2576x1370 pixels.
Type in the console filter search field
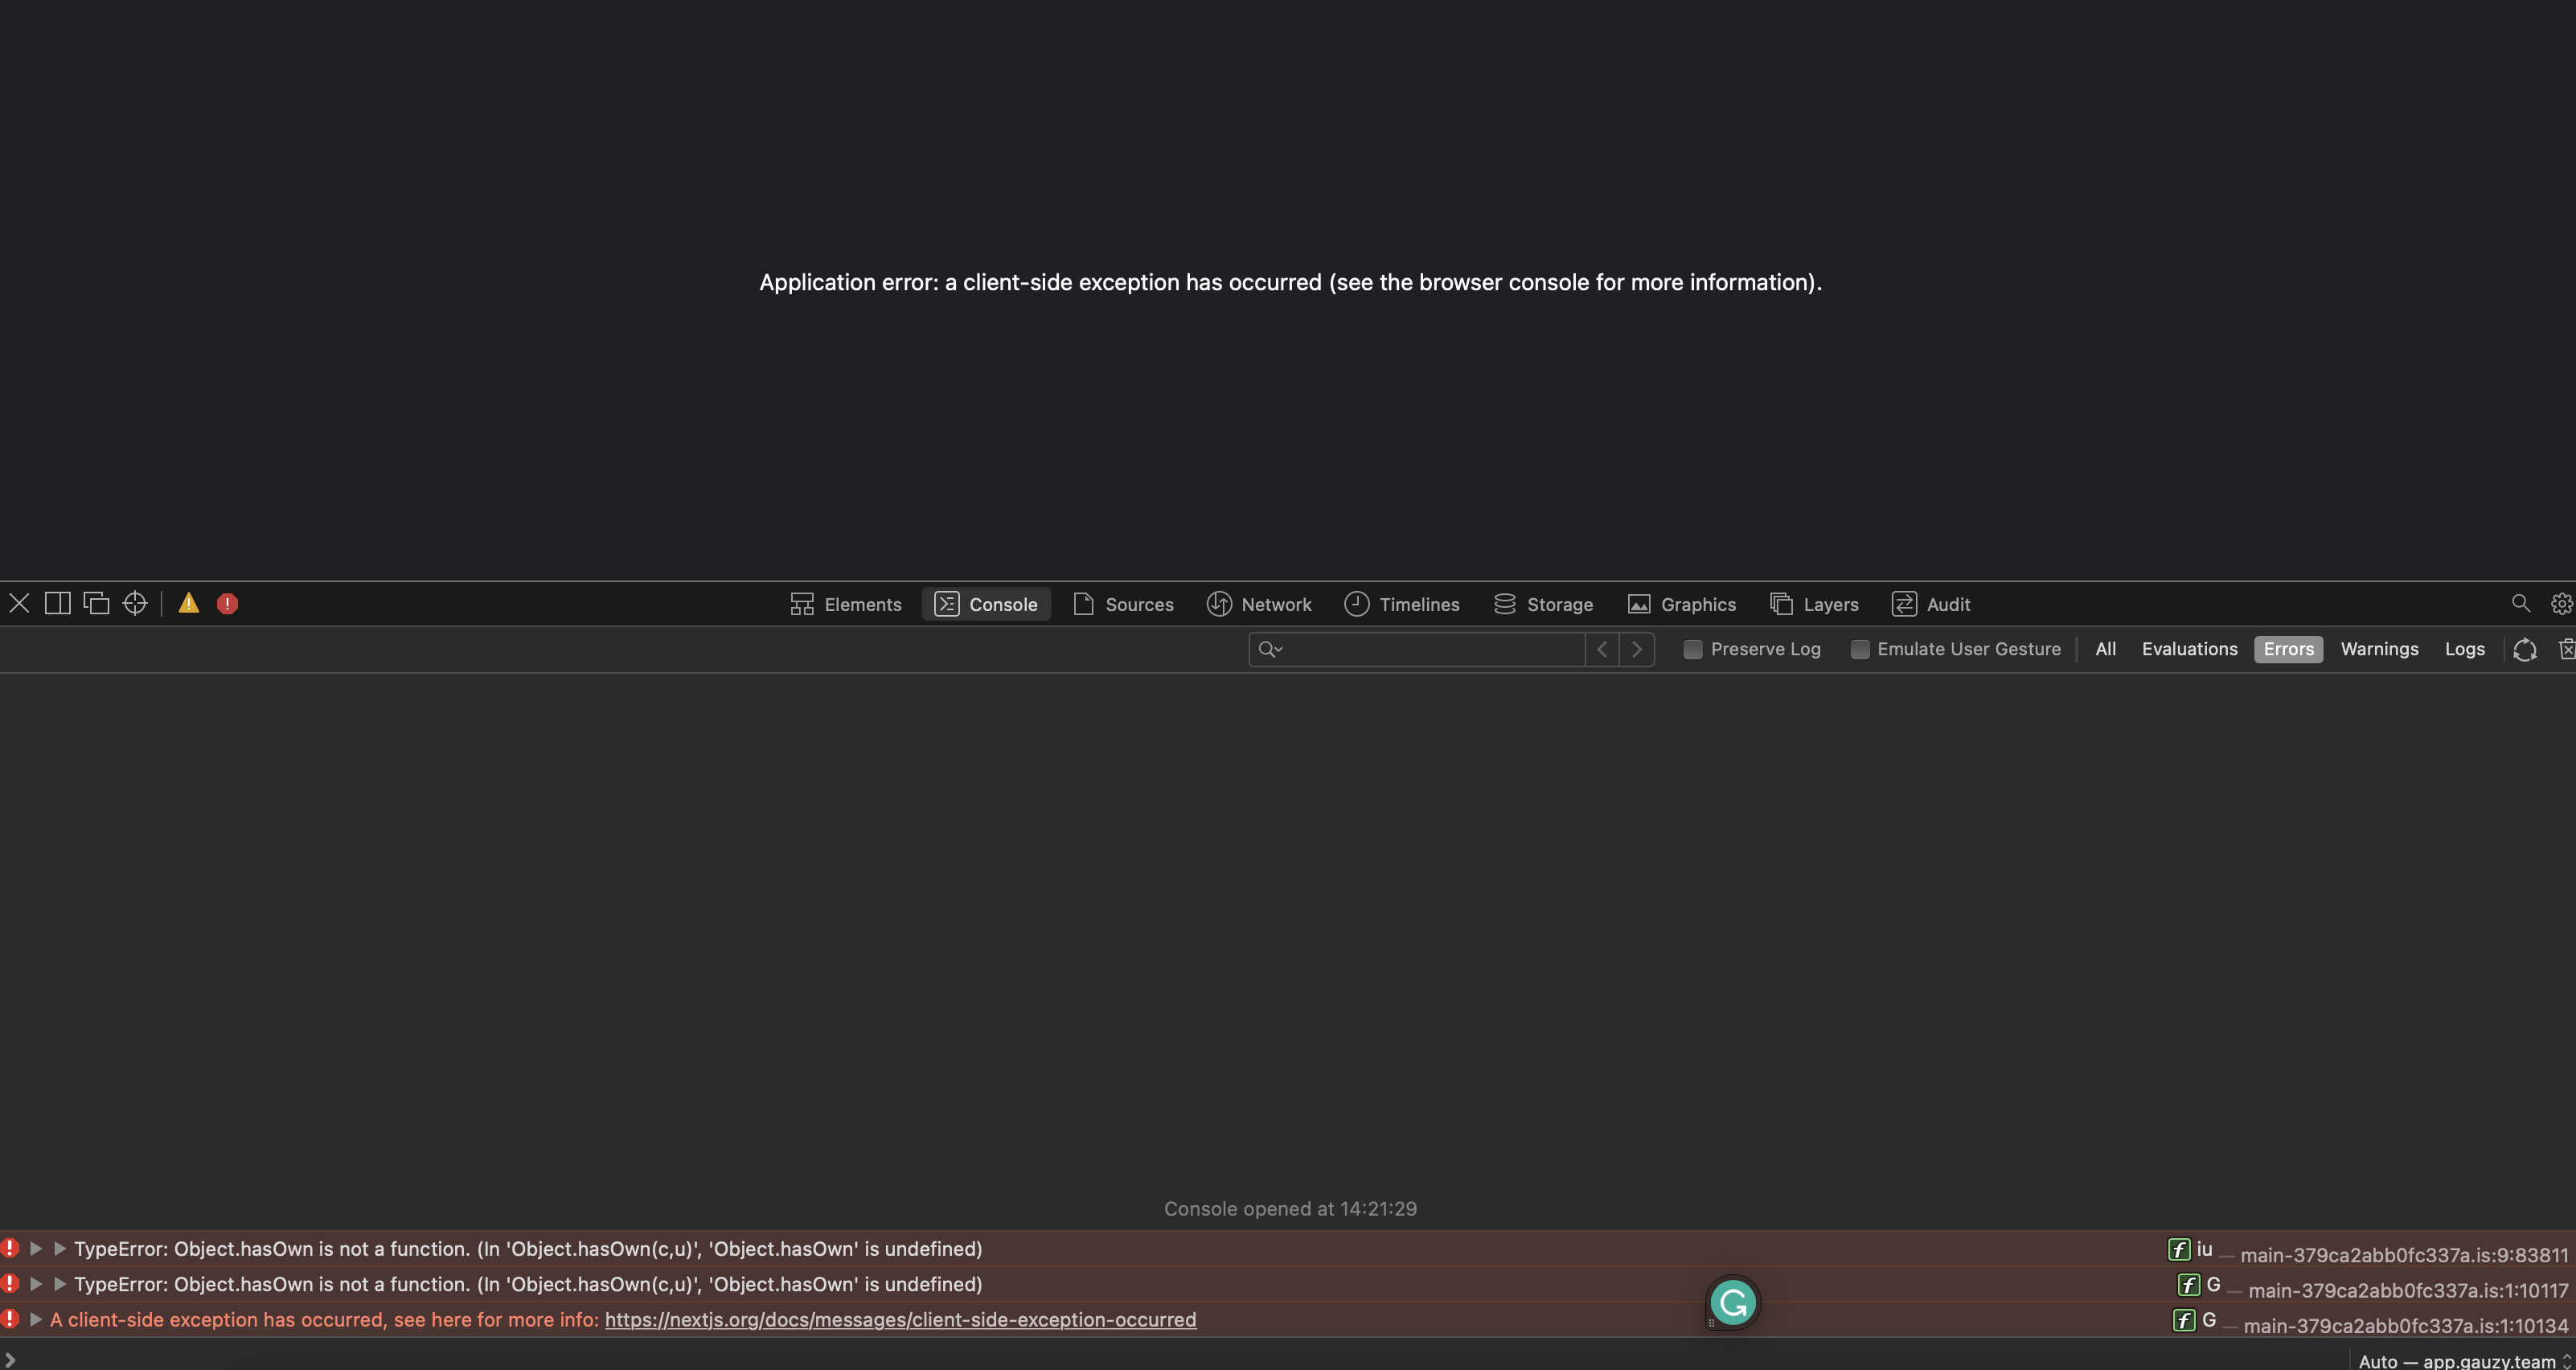[x=1420, y=649]
